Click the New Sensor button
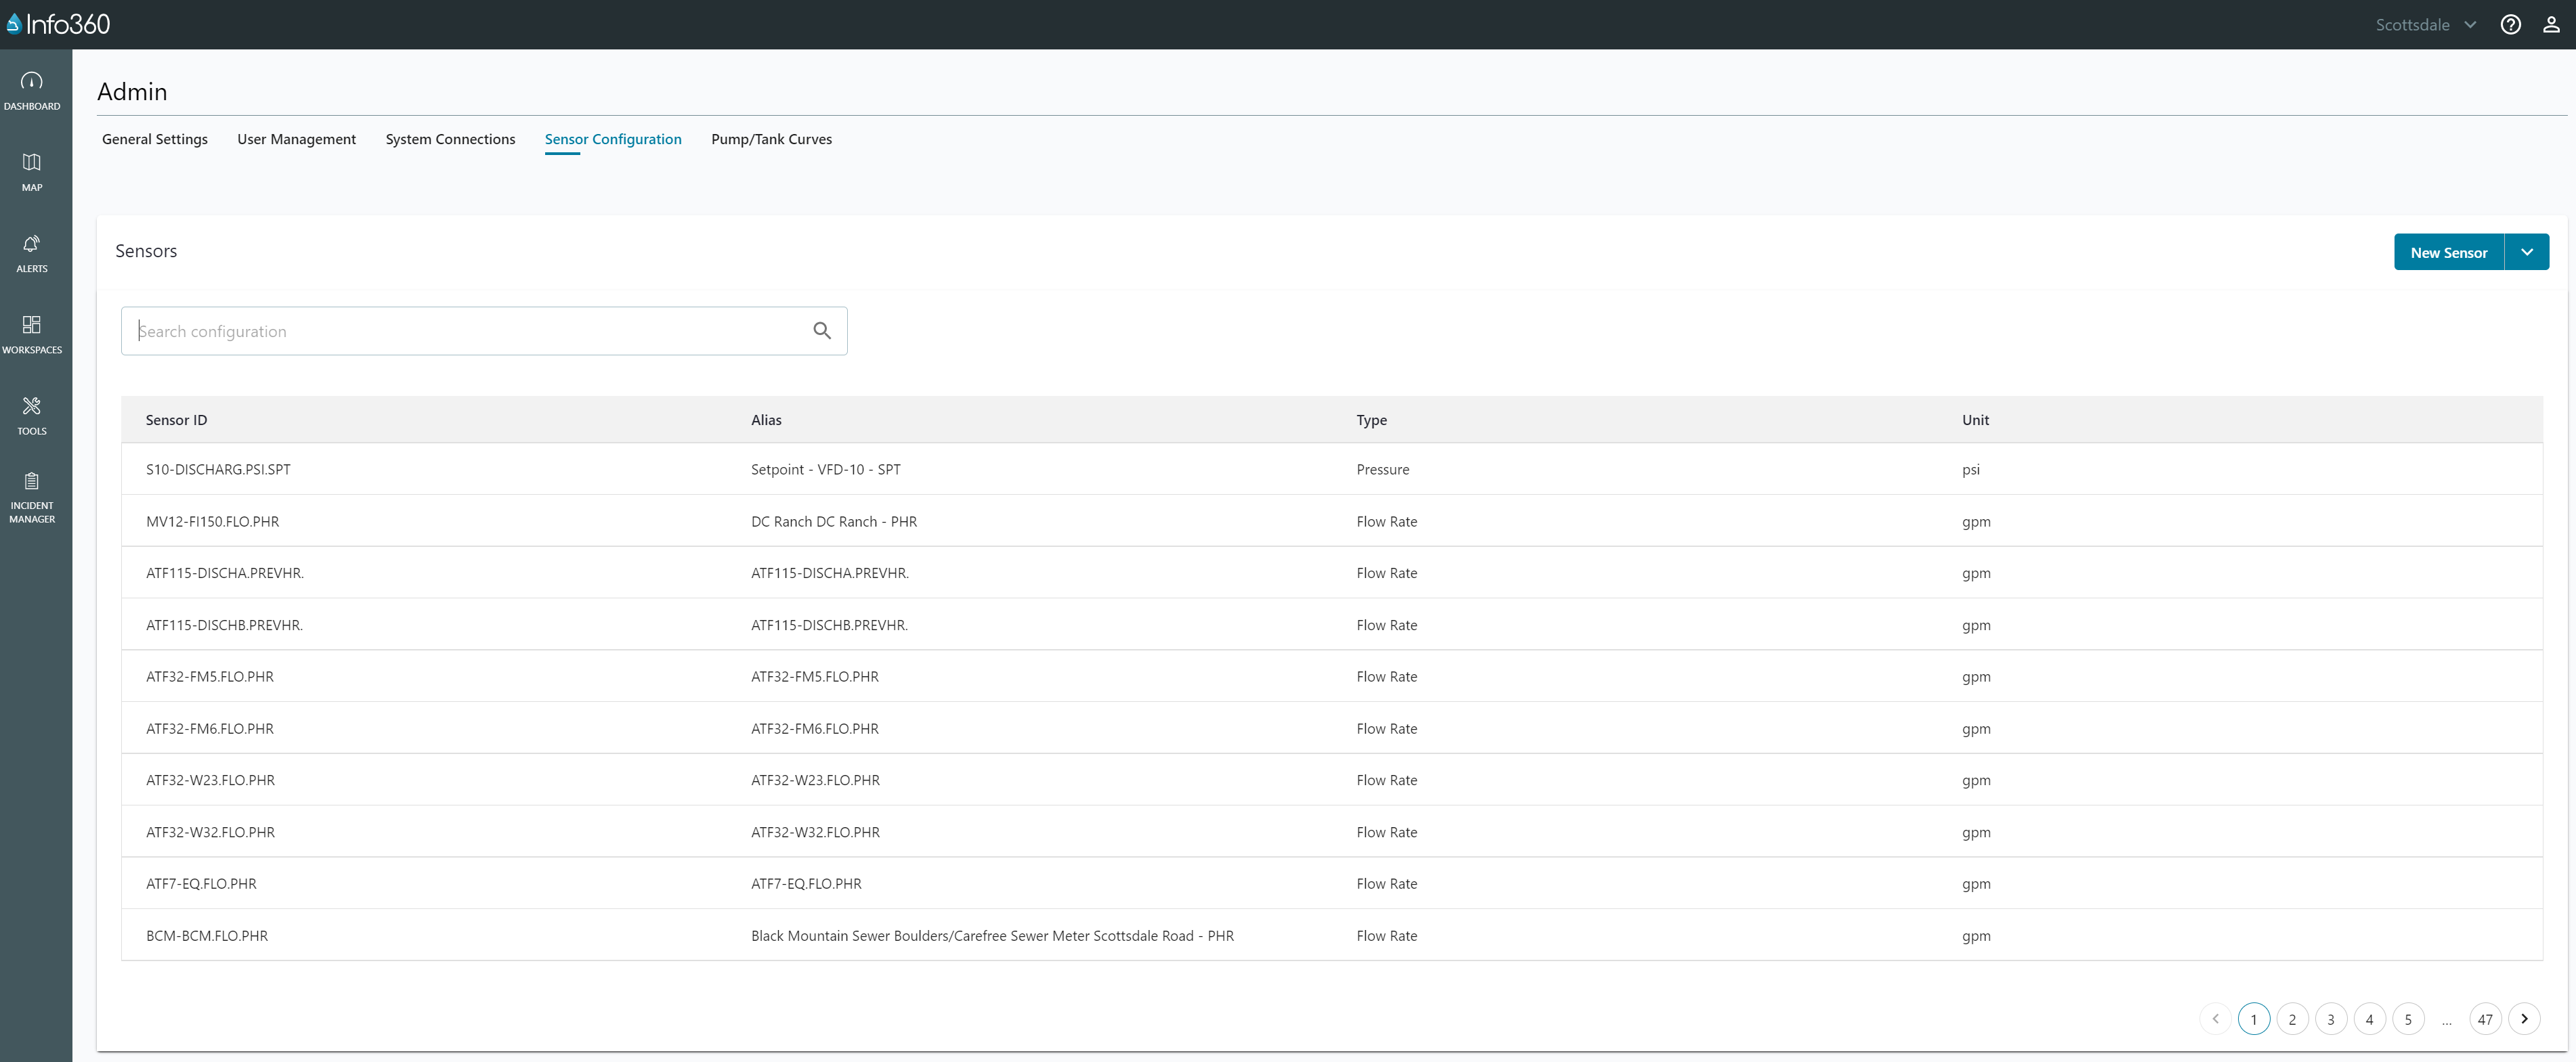2576x1062 pixels. click(2448, 252)
